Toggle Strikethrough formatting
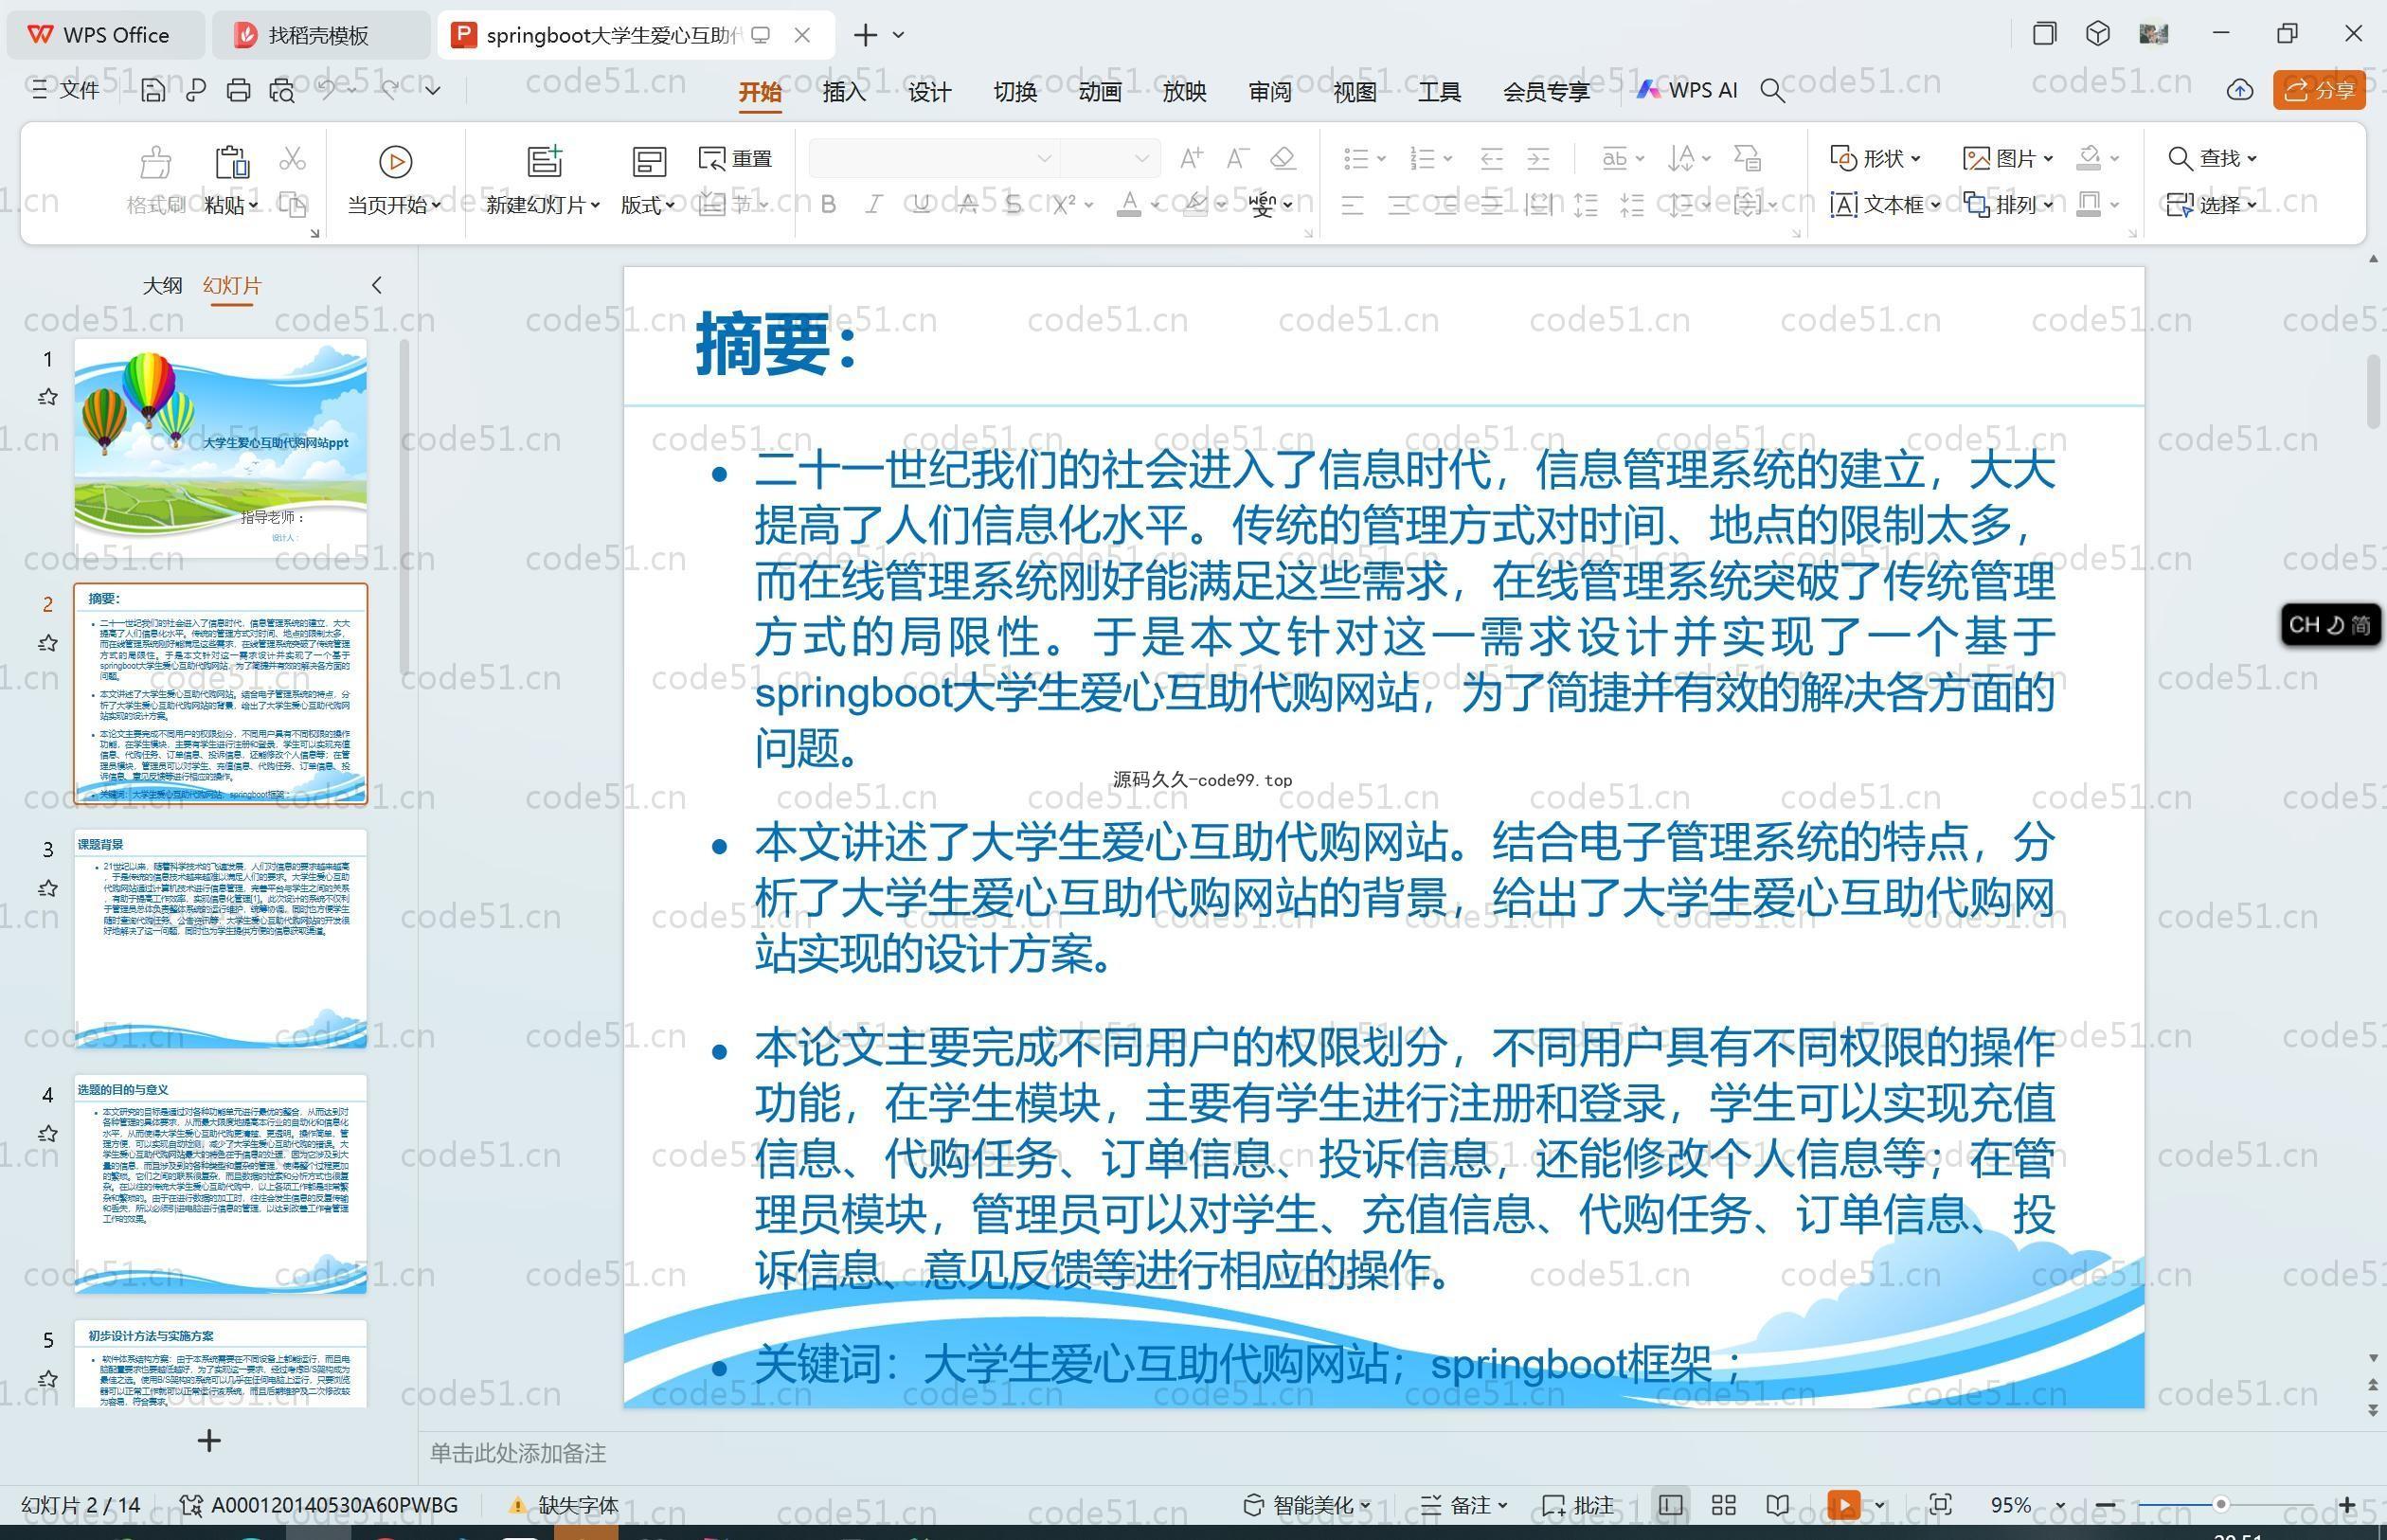2387x1540 pixels. pyautogui.click(x=968, y=205)
